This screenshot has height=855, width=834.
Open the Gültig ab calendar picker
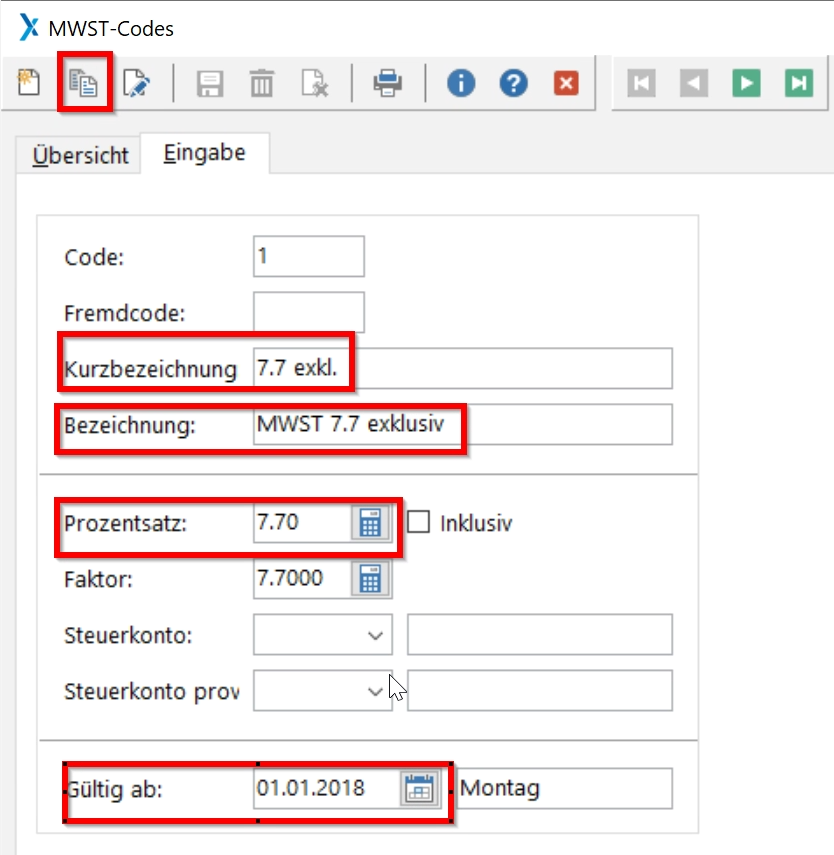click(x=420, y=788)
